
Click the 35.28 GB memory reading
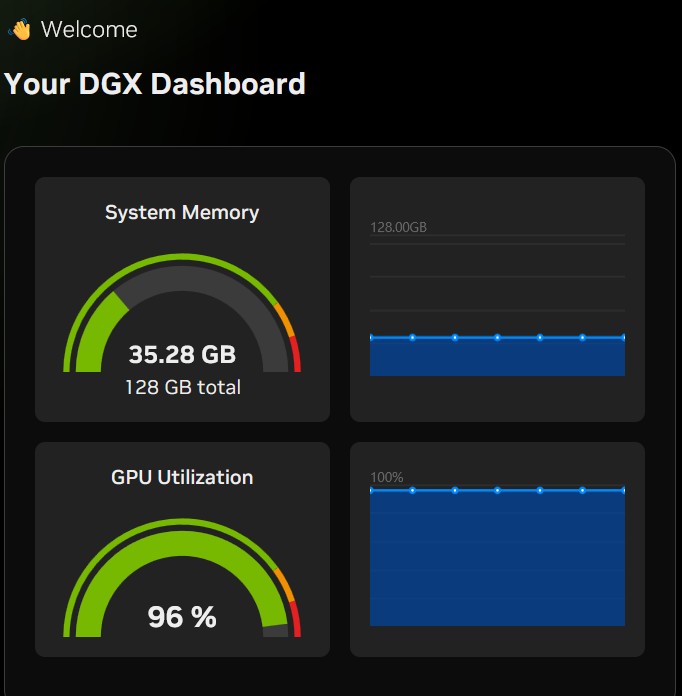pos(182,355)
